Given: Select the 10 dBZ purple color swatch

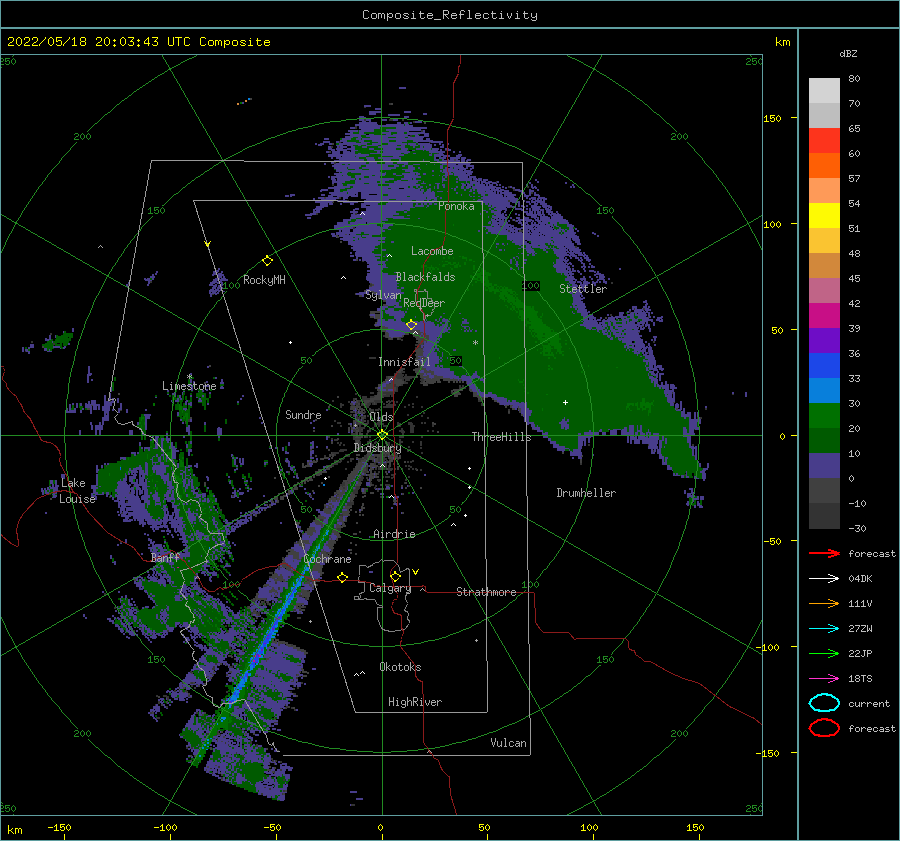Looking at the screenshot, I should [824, 466].
